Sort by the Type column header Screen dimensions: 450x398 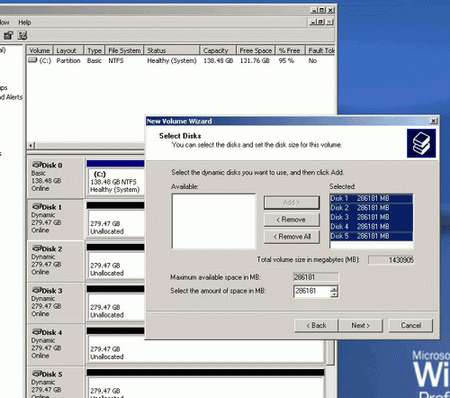tap(94, 50)
